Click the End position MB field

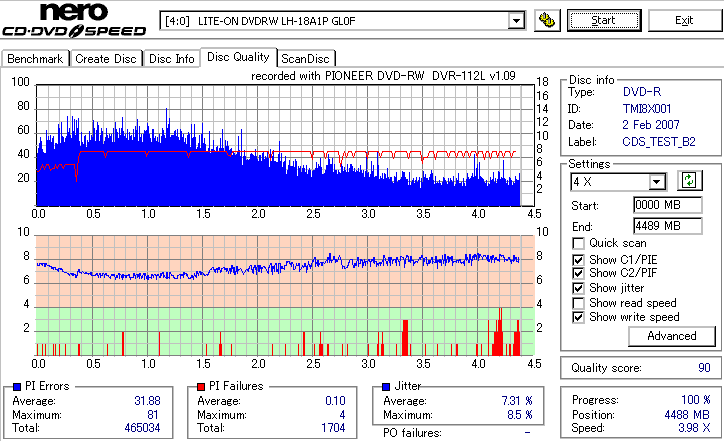click(668, 226)
